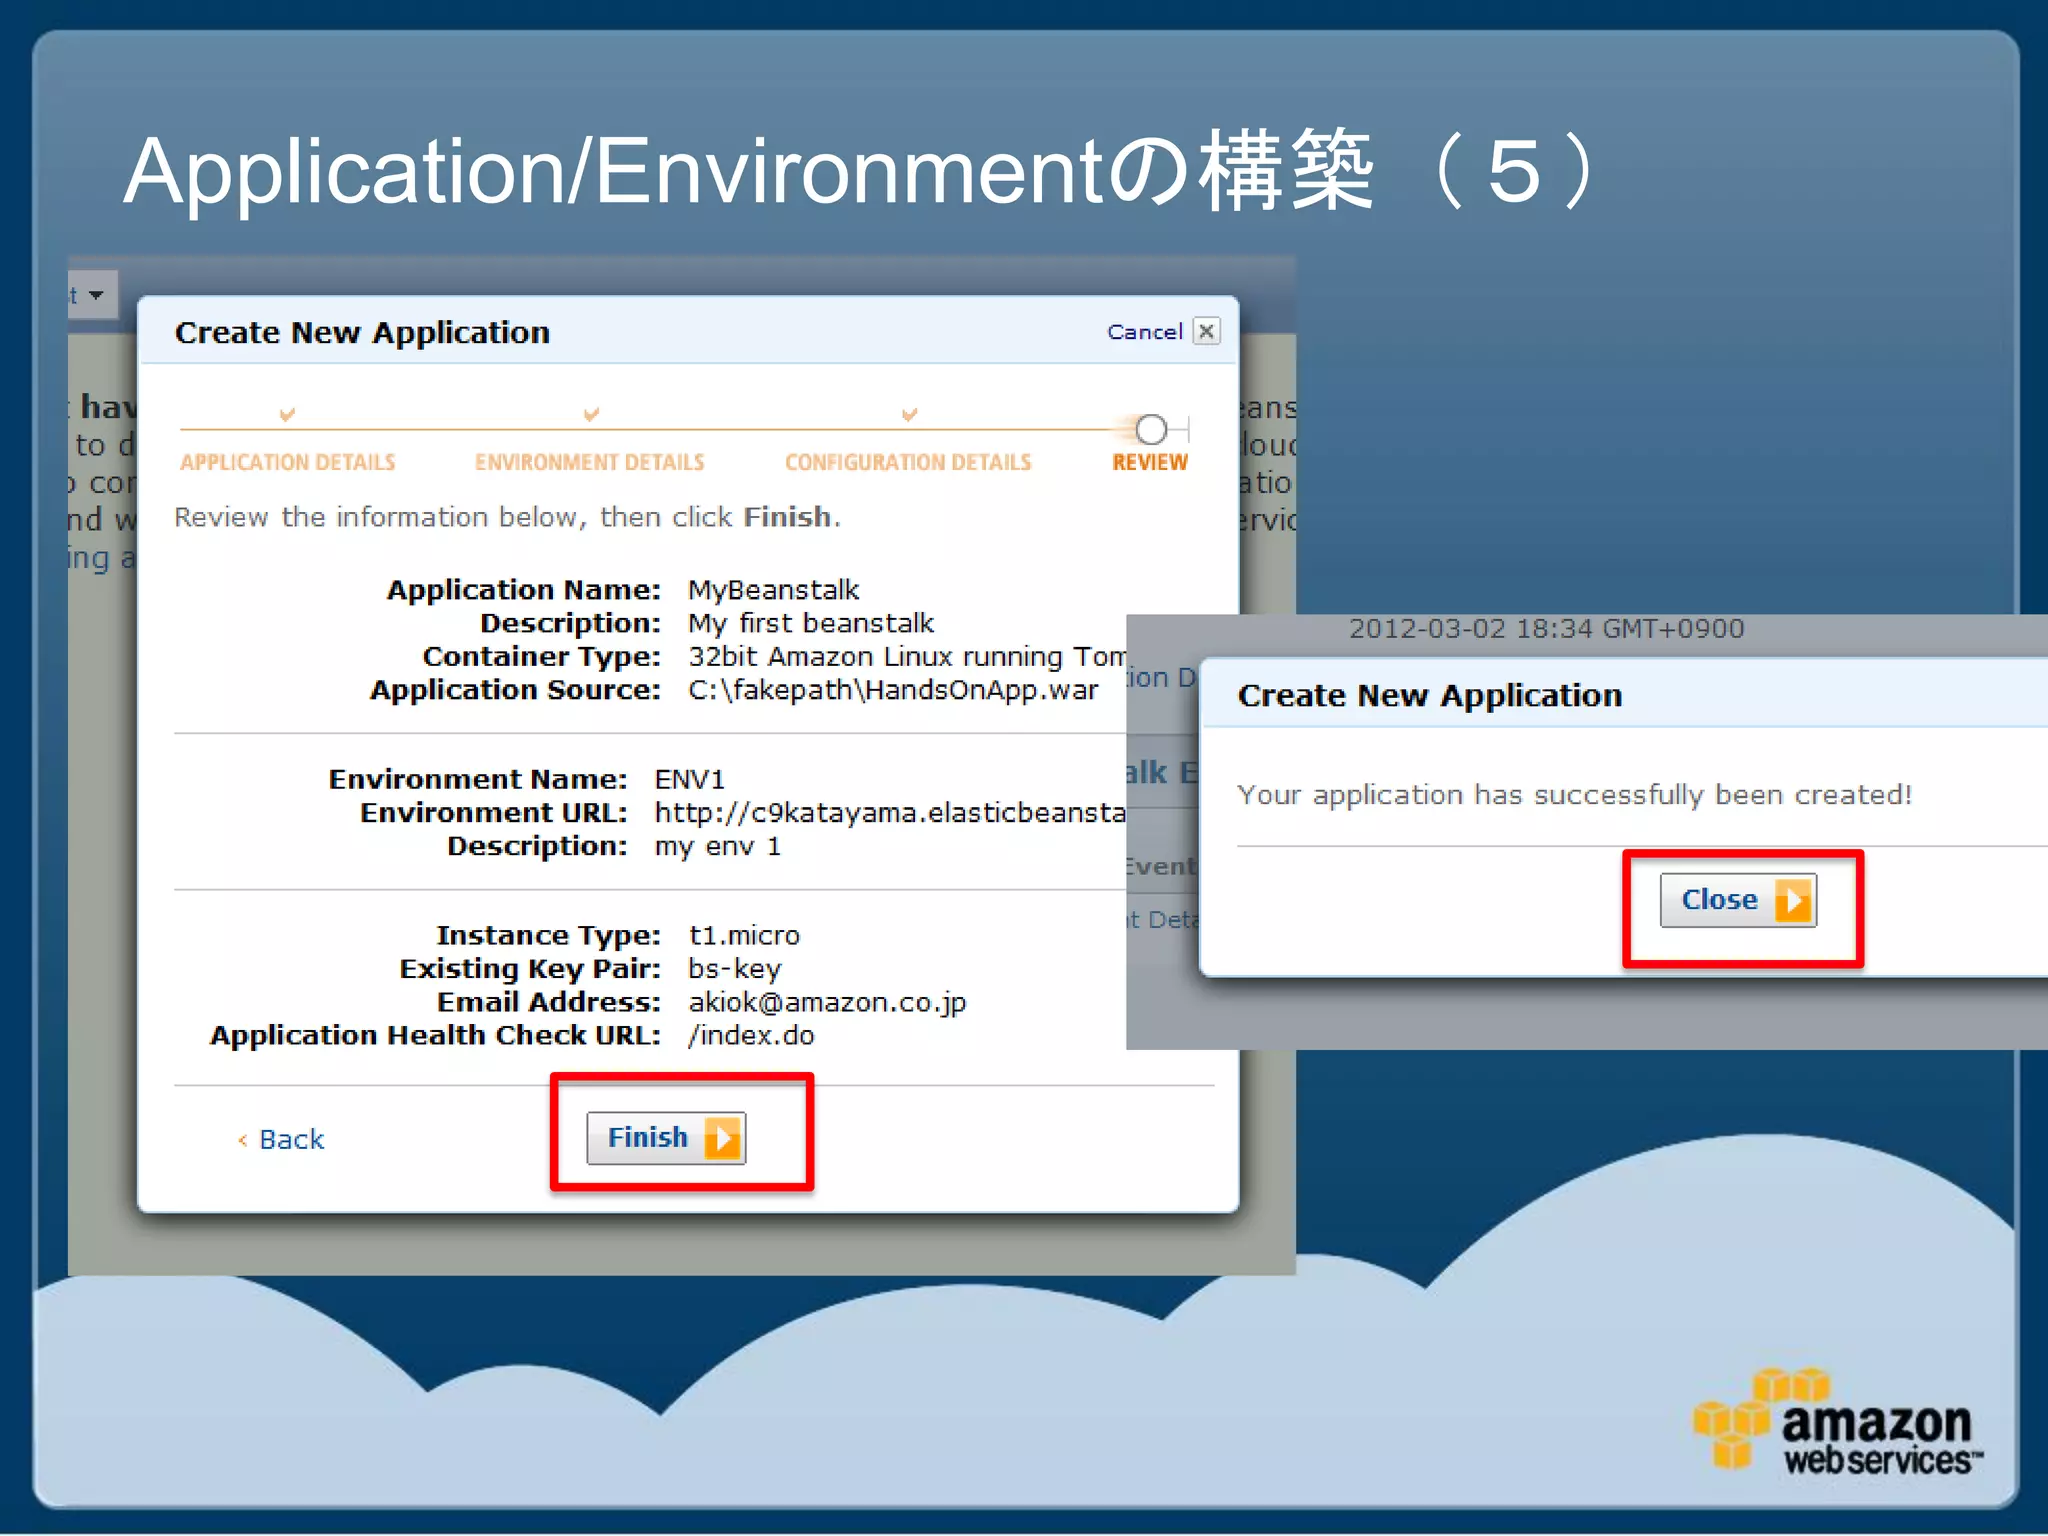The height and width of the screenshot is (1536, 2048).
Task: Click the Cancel link in dialog header
Action: [x=1144, y=332]
